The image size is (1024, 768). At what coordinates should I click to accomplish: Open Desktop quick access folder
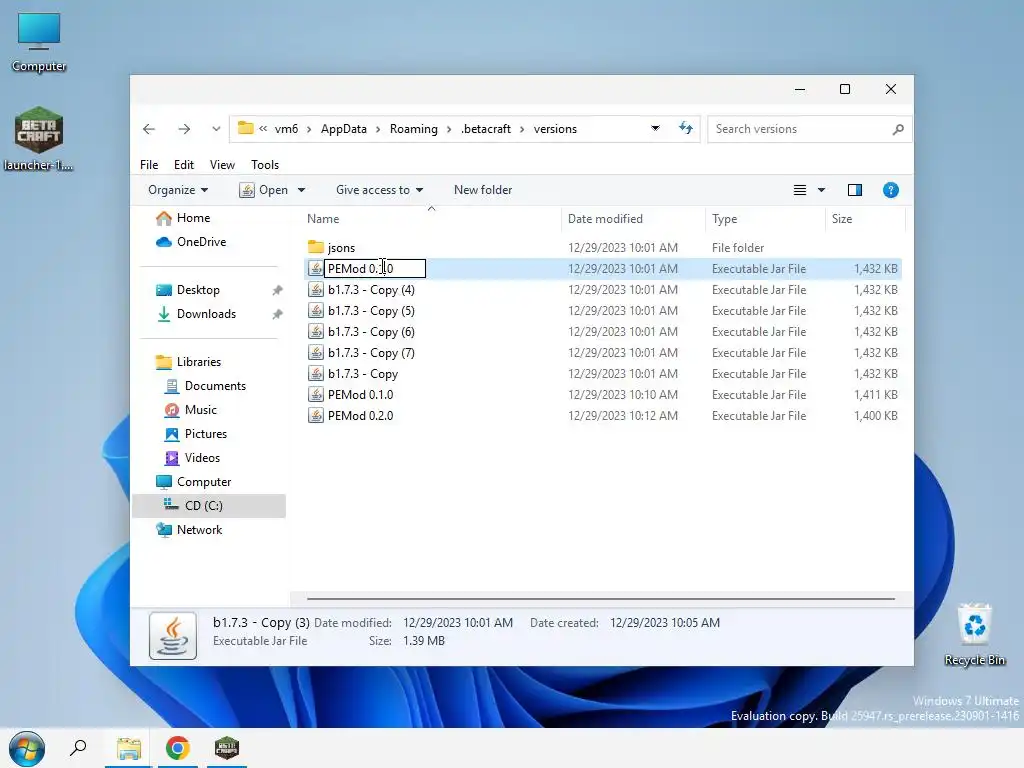[x=187, y=290]
